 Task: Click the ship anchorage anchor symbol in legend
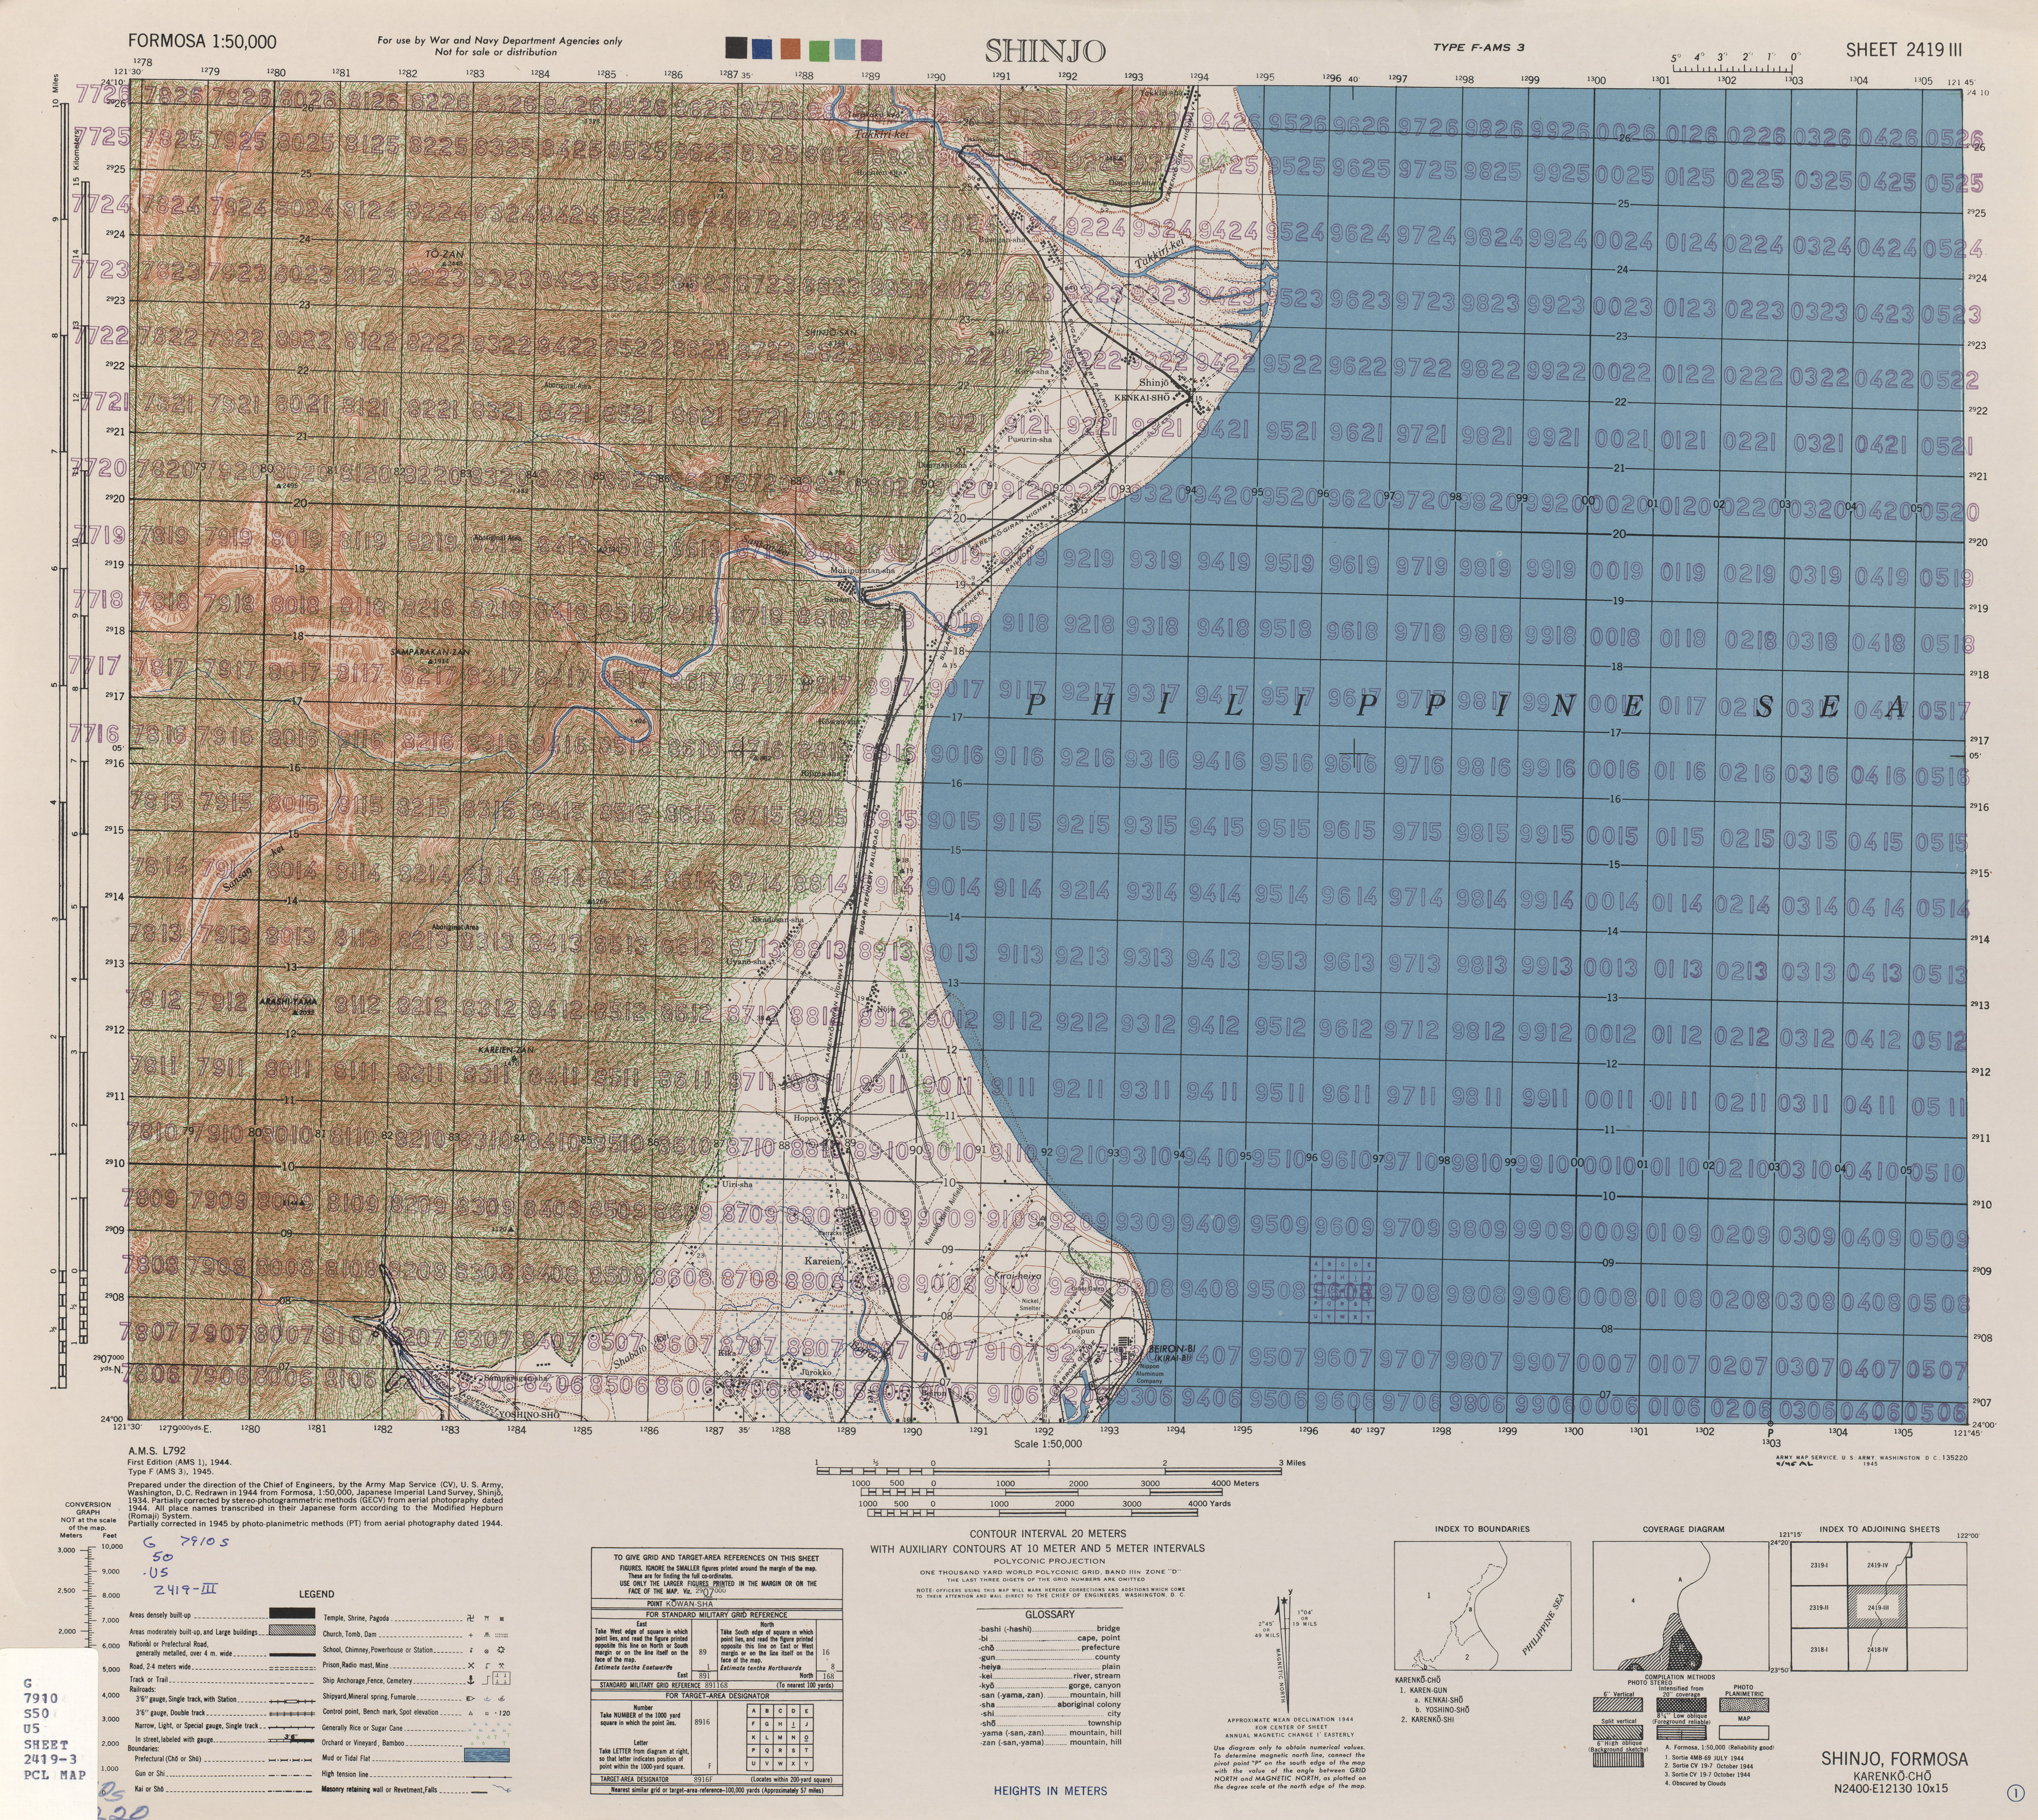pos(471,1680)
